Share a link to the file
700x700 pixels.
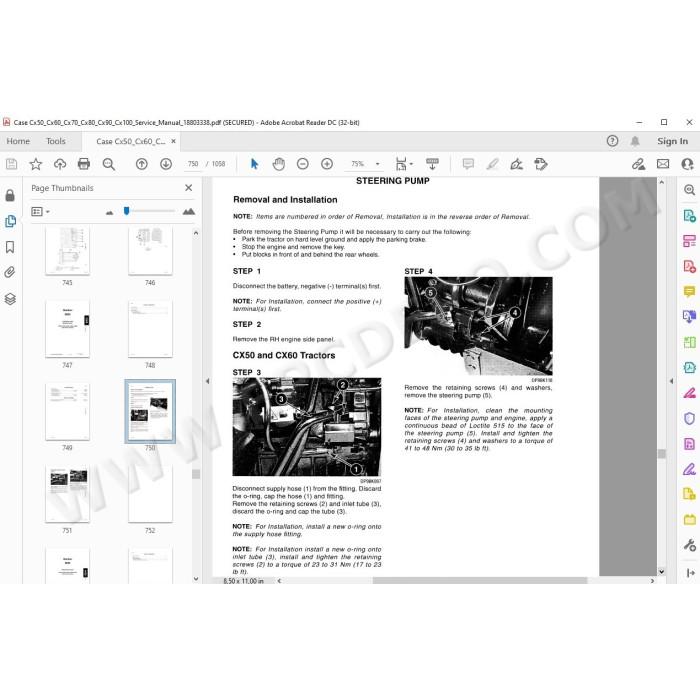pos(638,164)
